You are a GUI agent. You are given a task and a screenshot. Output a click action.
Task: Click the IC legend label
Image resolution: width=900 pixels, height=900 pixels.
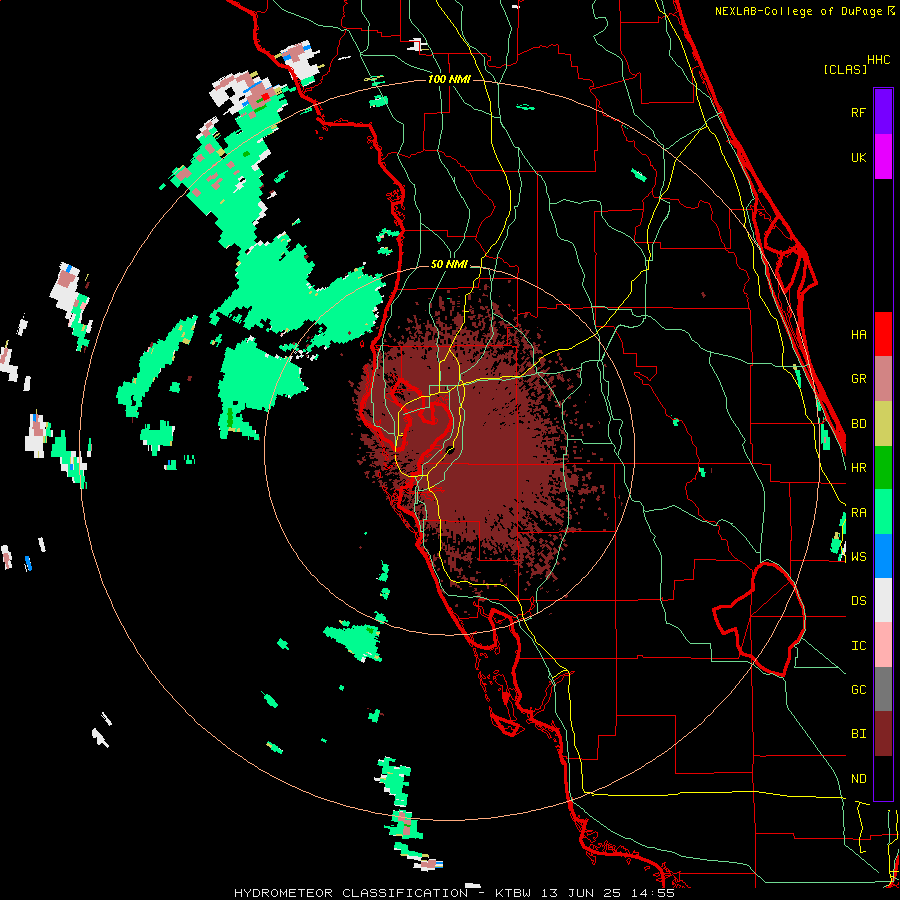858,645
